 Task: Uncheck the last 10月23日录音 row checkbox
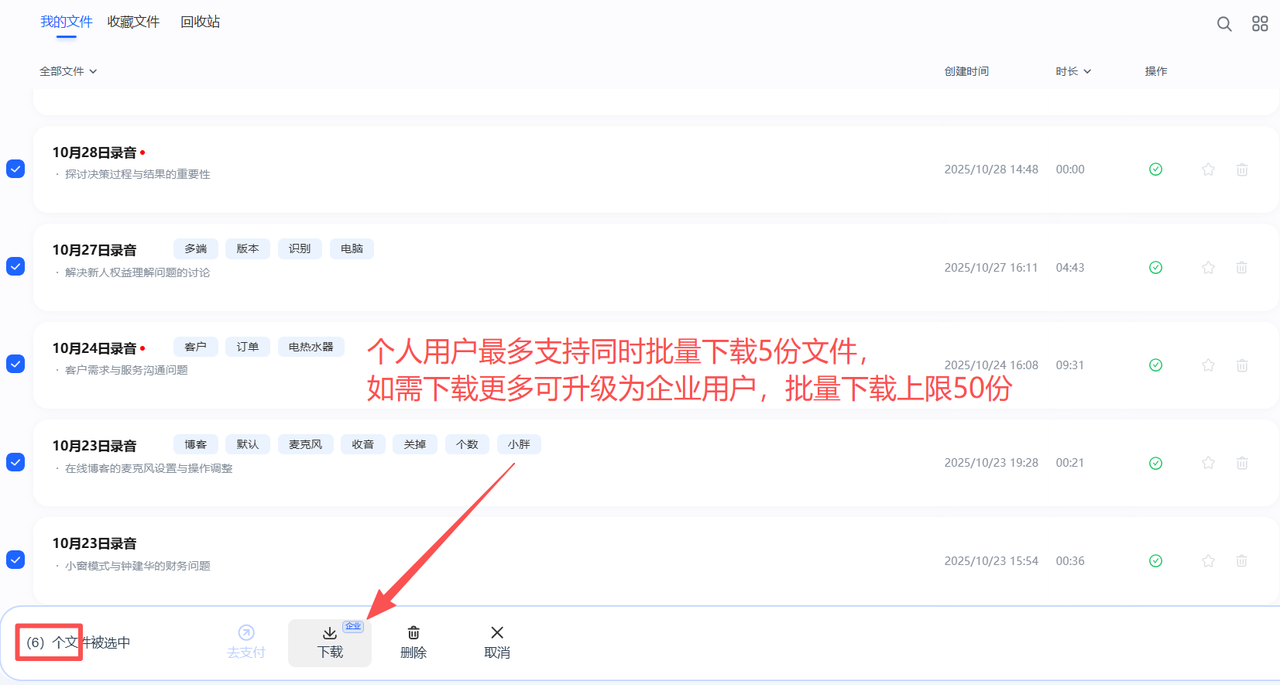coord(16,560)
